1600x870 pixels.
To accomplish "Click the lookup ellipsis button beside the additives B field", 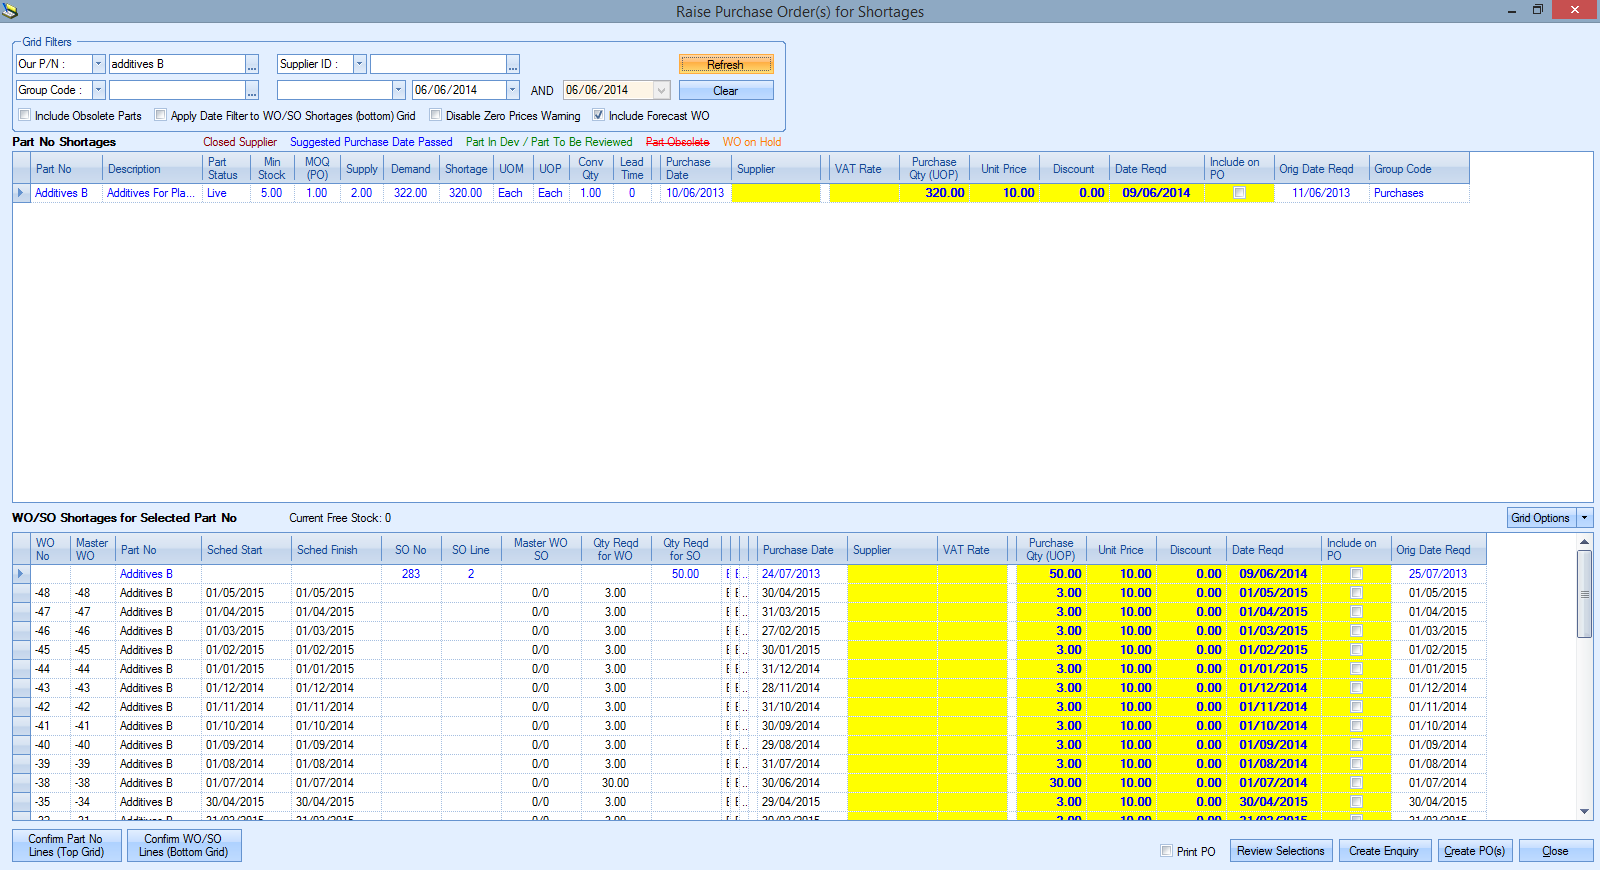I will tap(252, 65).
